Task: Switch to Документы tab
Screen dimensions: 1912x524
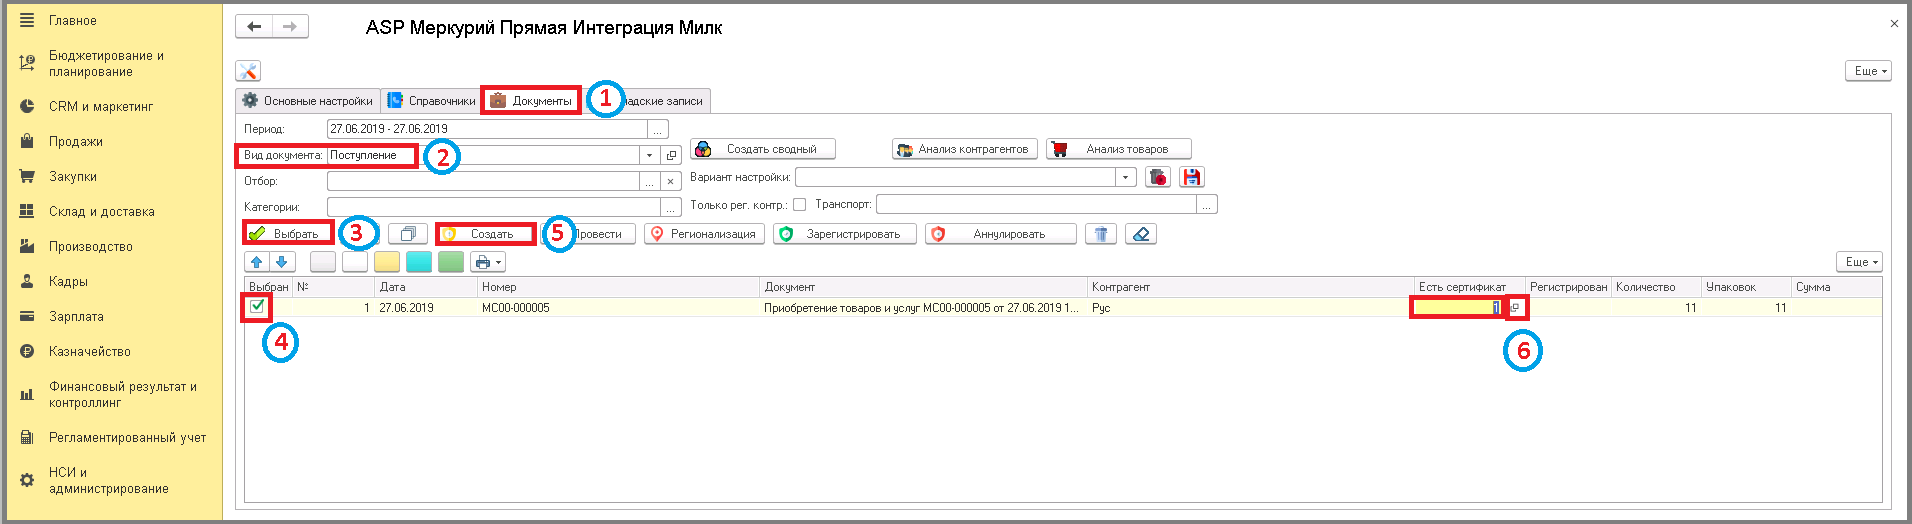Action: click(x=531, y=101)
